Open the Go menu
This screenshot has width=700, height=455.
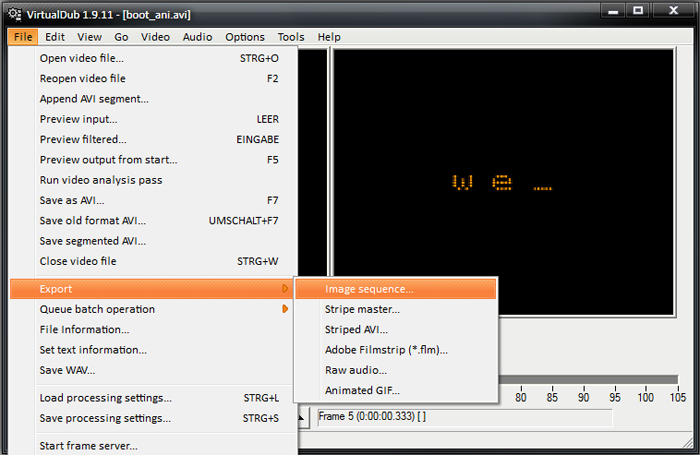pyautogui.click(x=121, y=37)
